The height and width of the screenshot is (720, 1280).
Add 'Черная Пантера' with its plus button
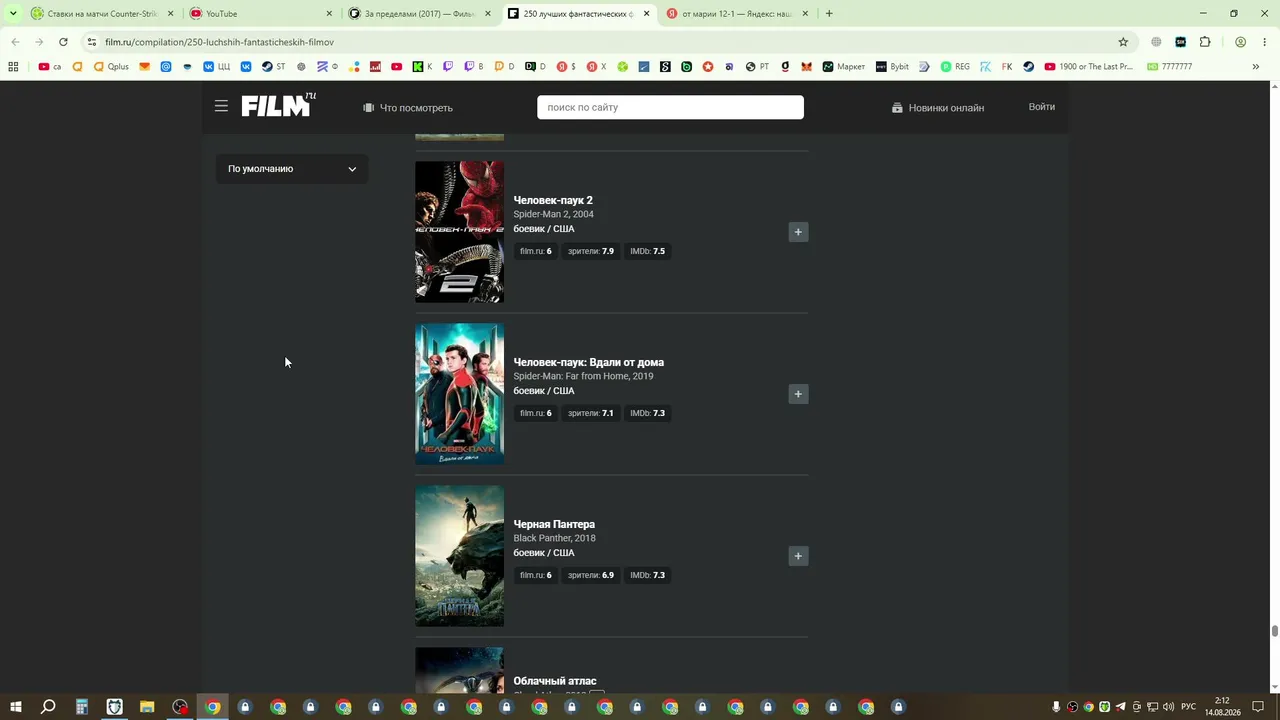coord(798,556)
